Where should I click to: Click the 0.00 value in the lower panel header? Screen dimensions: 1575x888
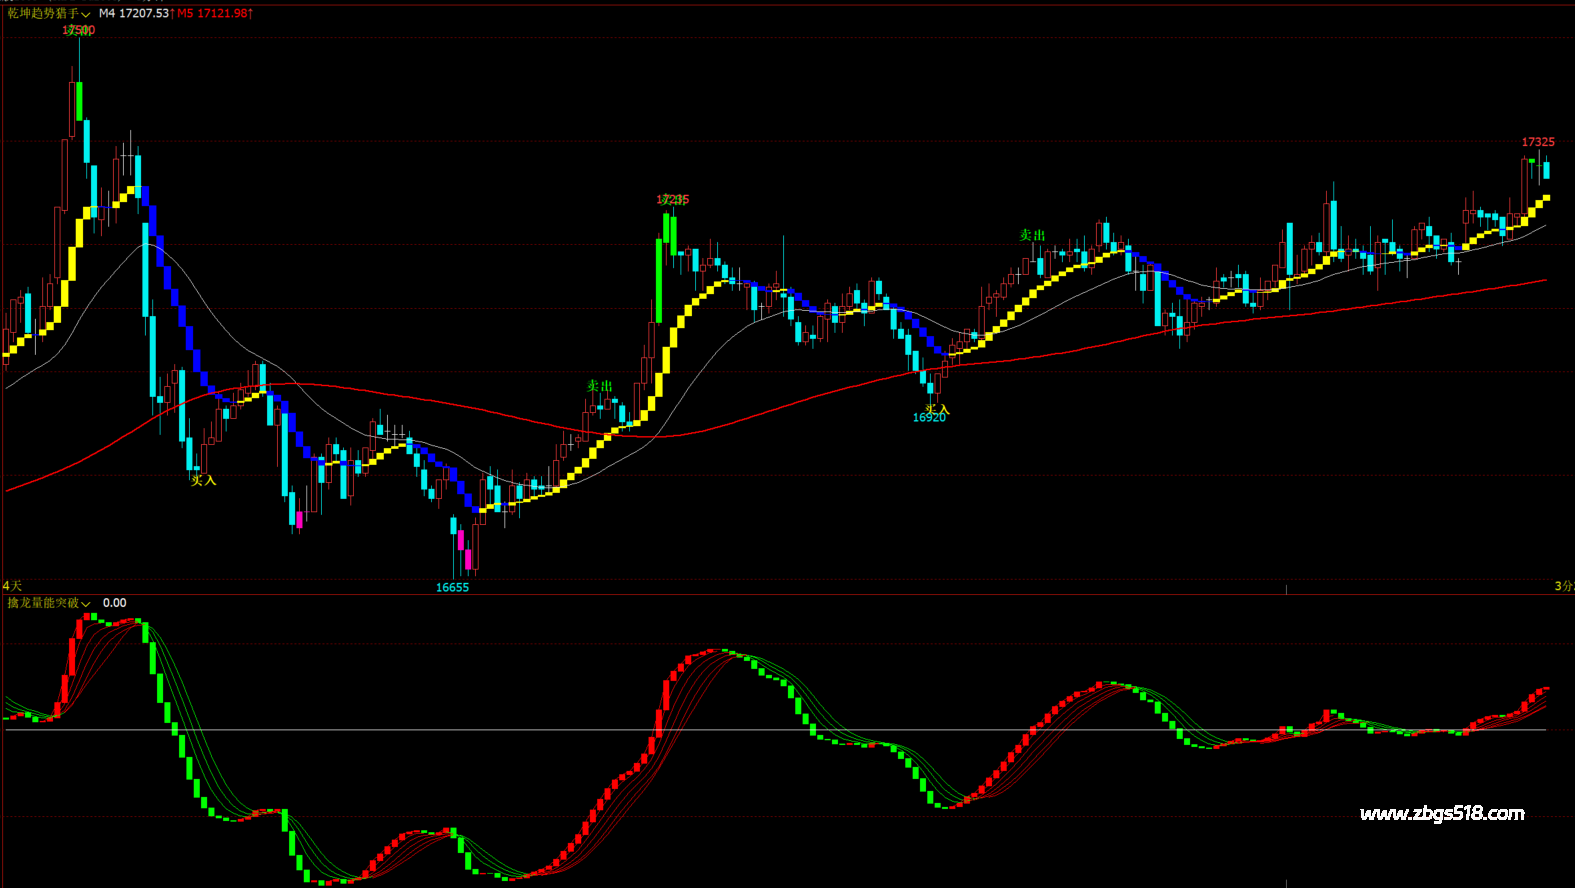115,603
